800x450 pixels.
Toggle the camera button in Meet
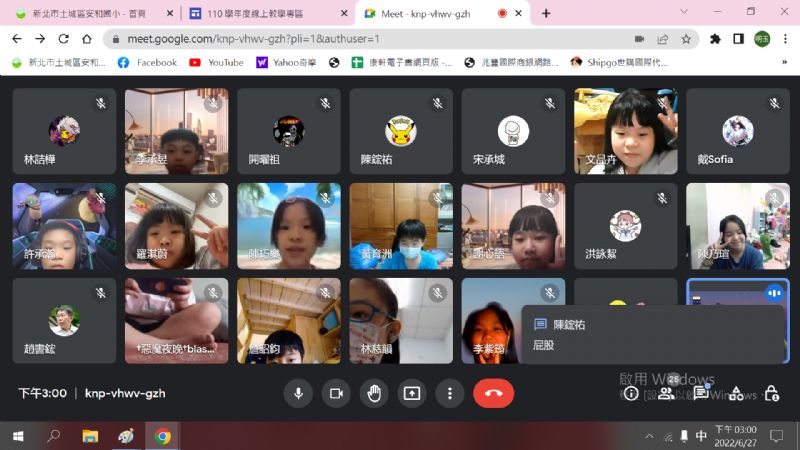coord(336,393)
